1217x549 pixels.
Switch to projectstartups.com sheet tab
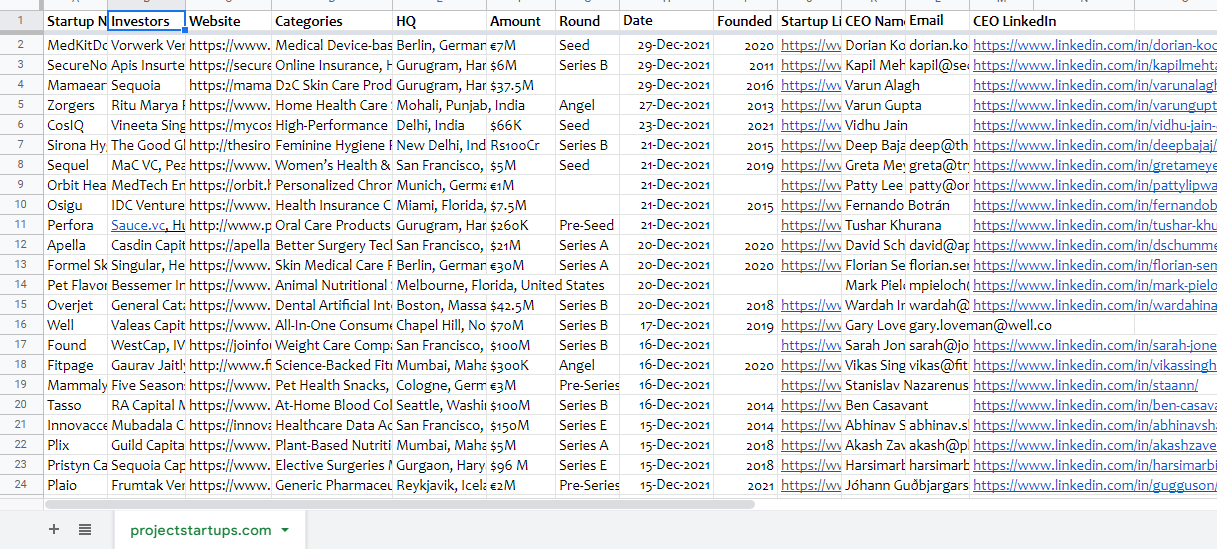(x=200, y=530)
